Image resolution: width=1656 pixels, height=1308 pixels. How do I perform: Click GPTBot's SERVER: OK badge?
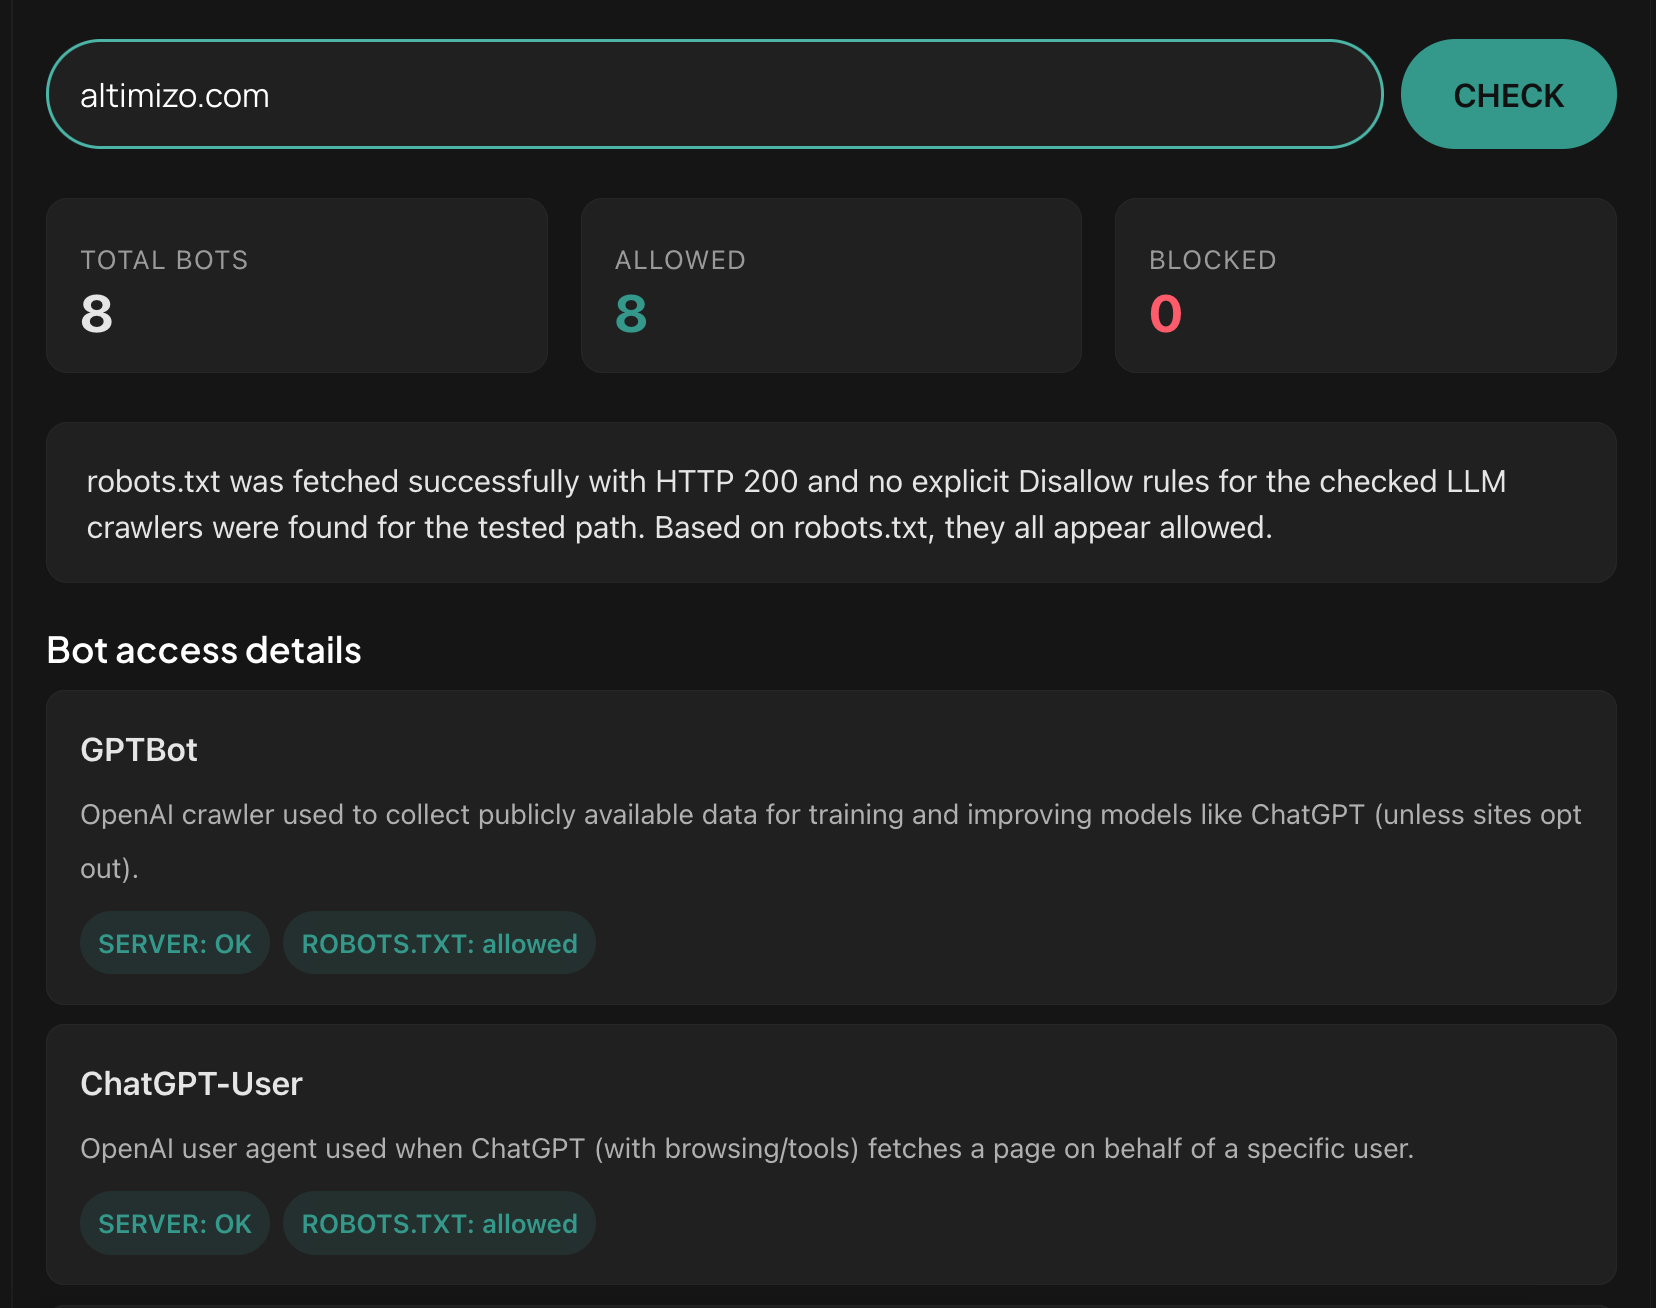coord(174,942)
